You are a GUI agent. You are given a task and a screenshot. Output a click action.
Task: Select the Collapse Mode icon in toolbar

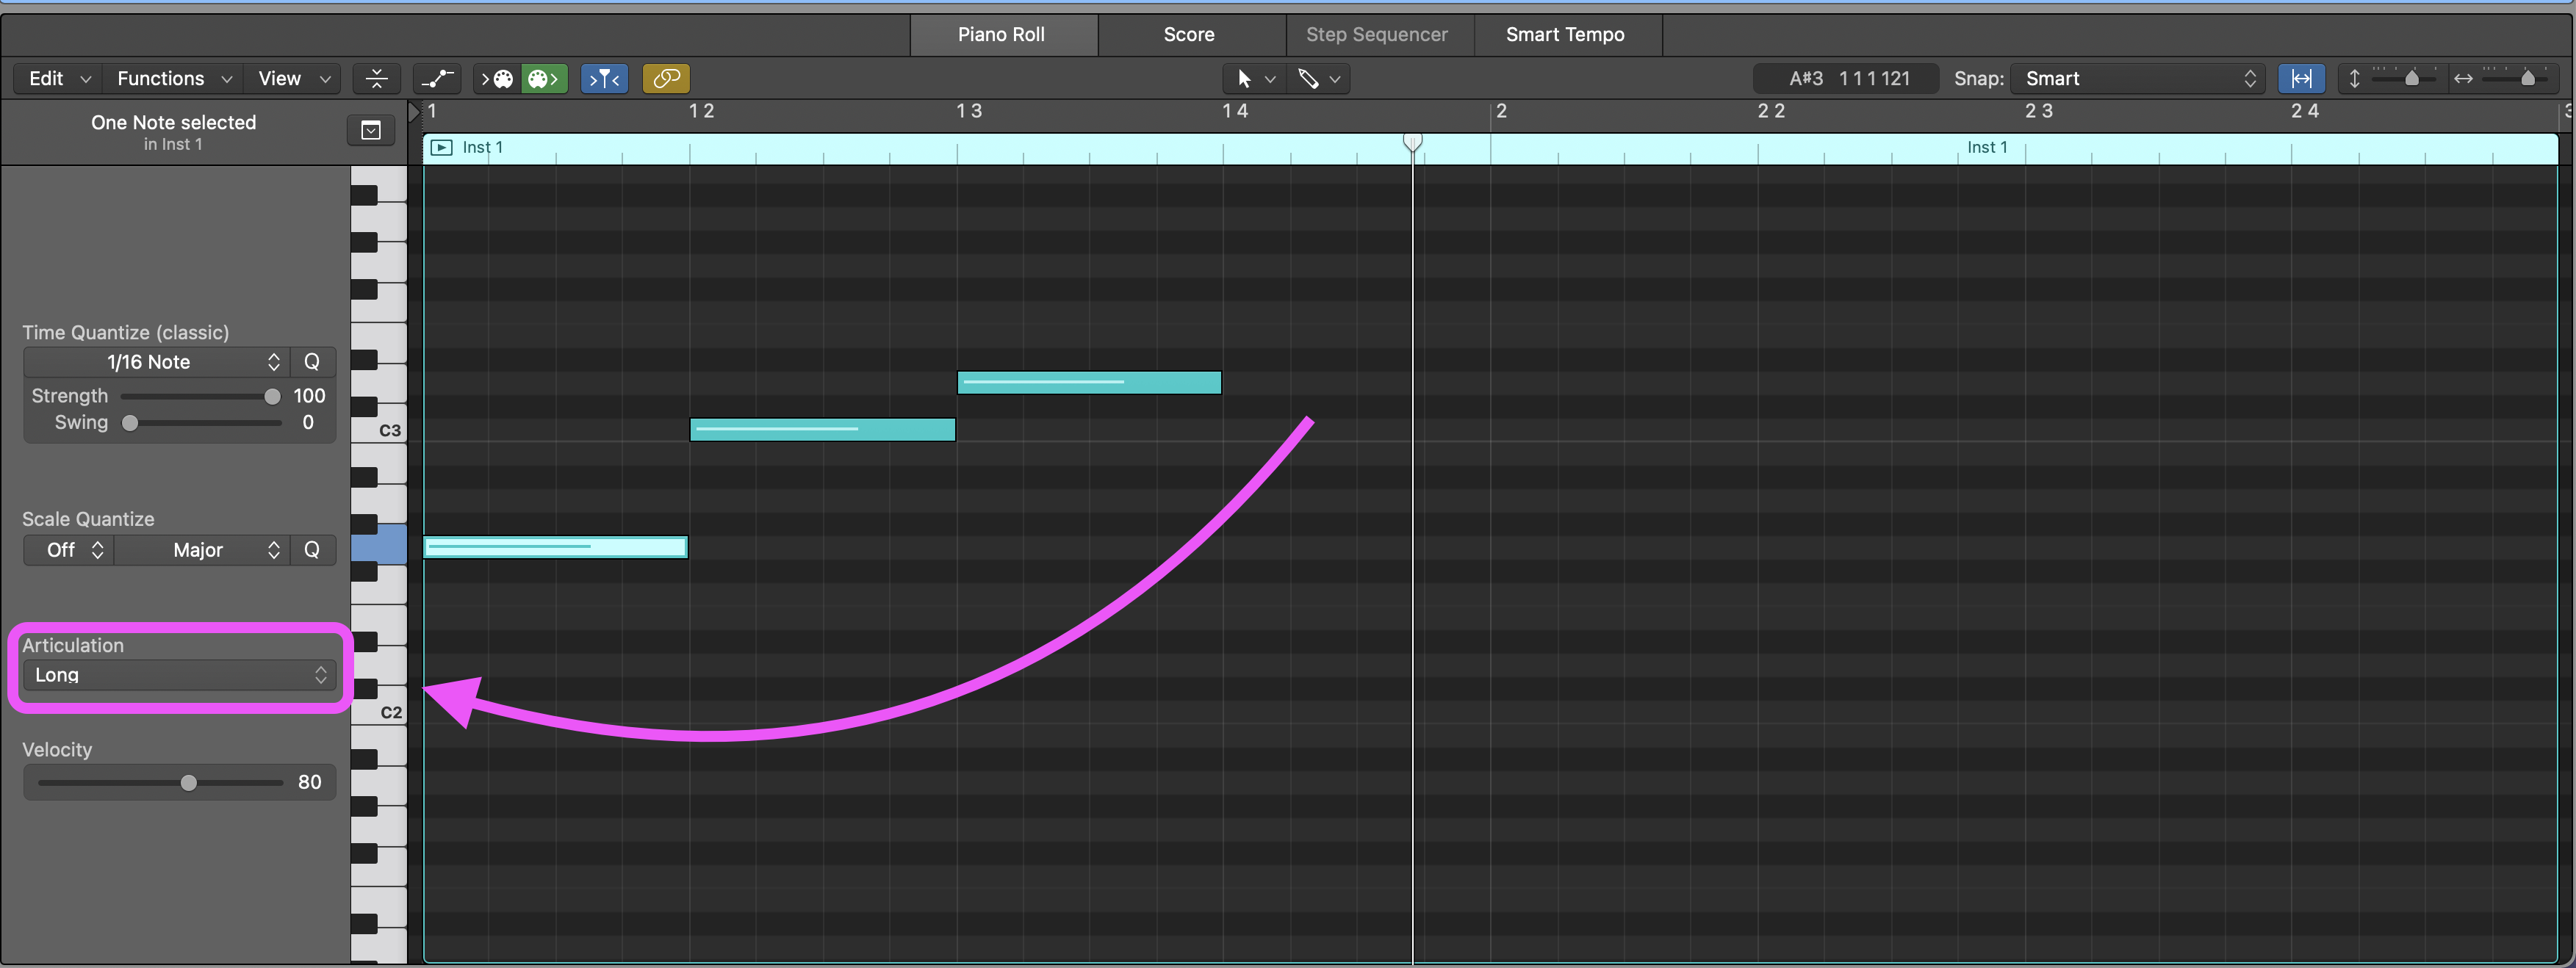click(377, 79)
